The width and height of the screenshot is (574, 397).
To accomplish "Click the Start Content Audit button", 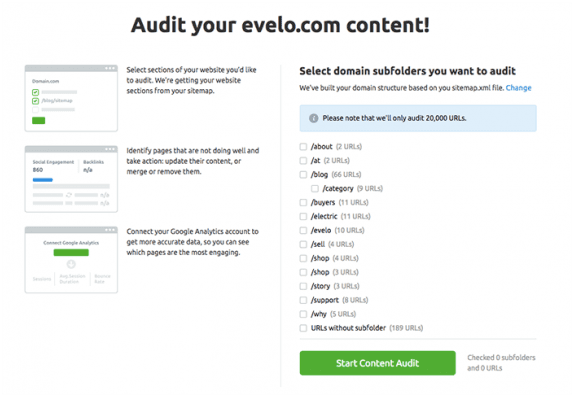I will 377,363.
